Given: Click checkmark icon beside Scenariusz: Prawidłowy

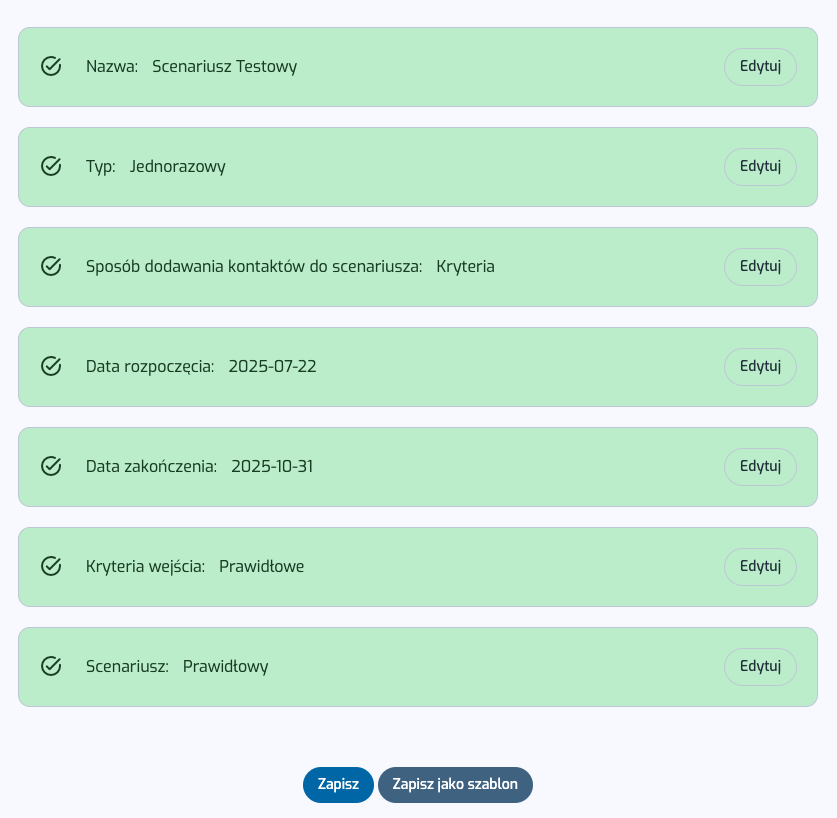Looking at the screenshot, I should (x=51, y=666).
